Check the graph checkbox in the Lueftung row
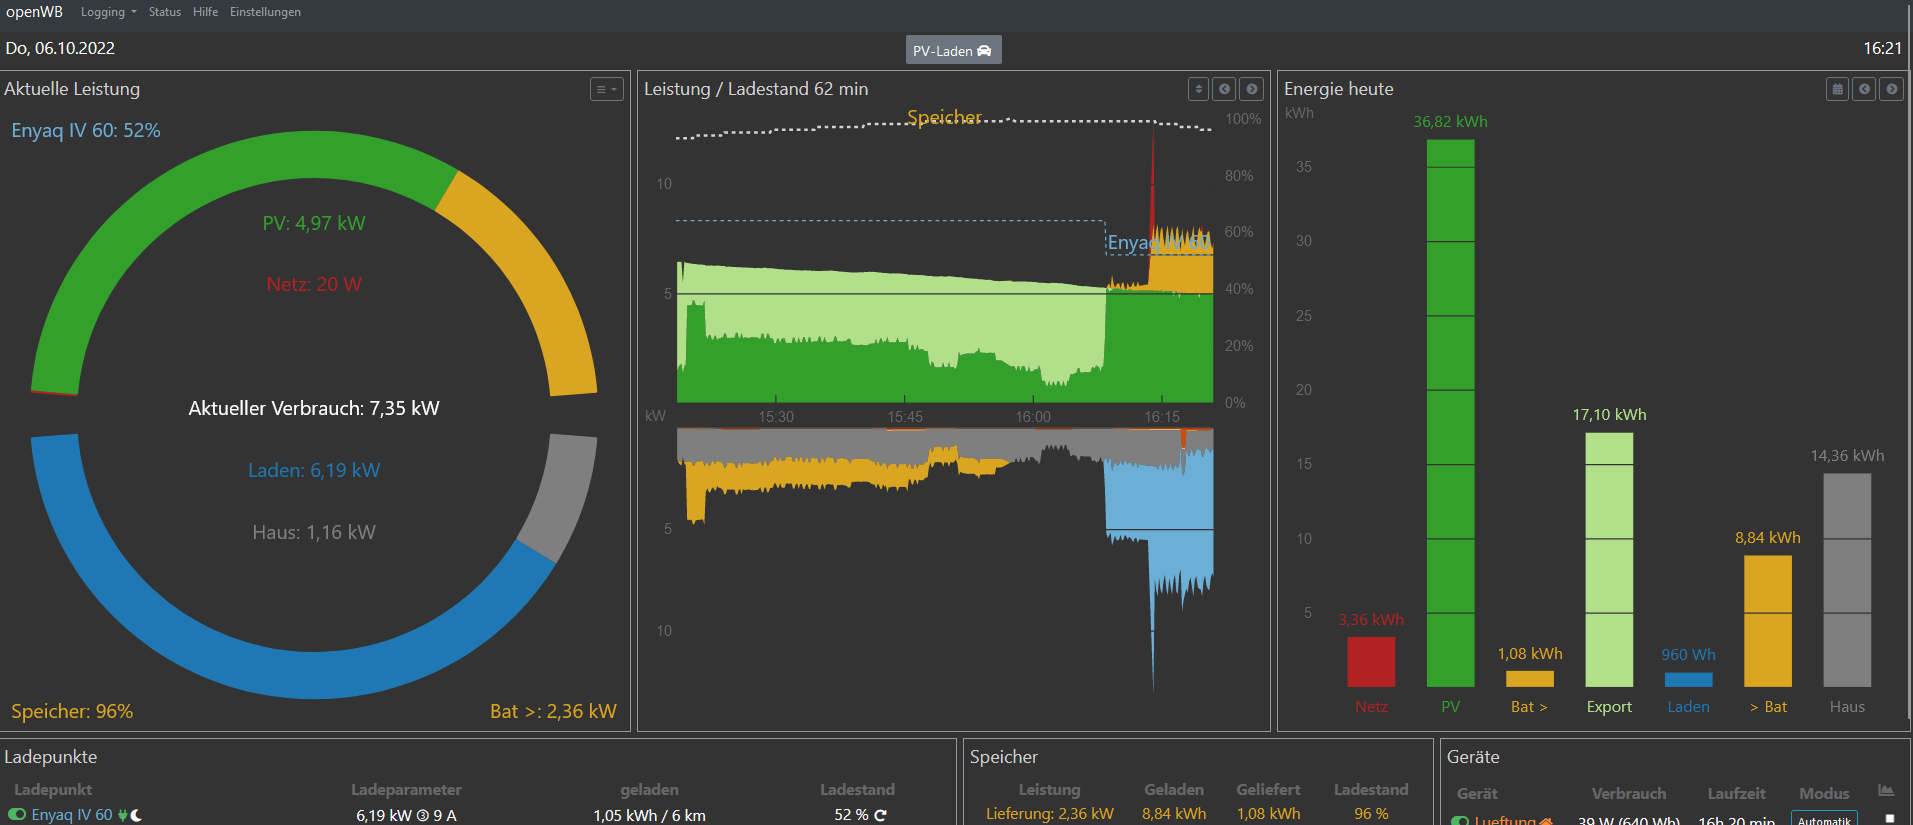This screenshot has width=1913, height=825. tap(1889, 818)
